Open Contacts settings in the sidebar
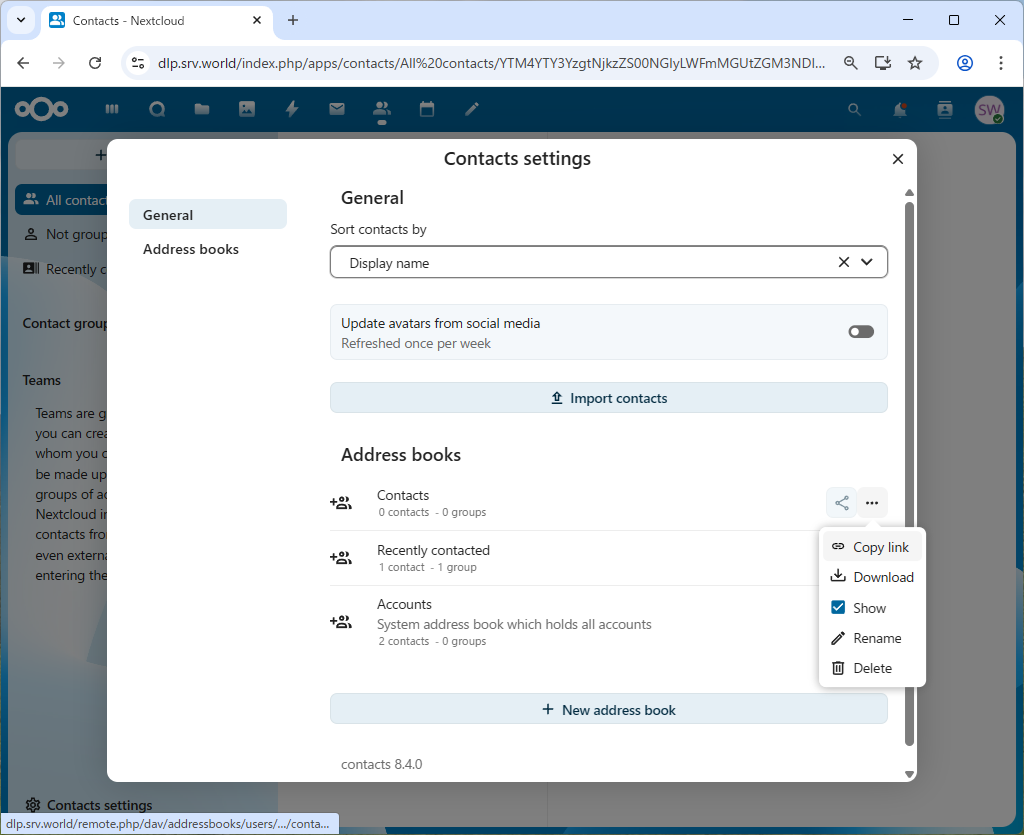This screenshot has height=835, width=1024. click(88, 805)
